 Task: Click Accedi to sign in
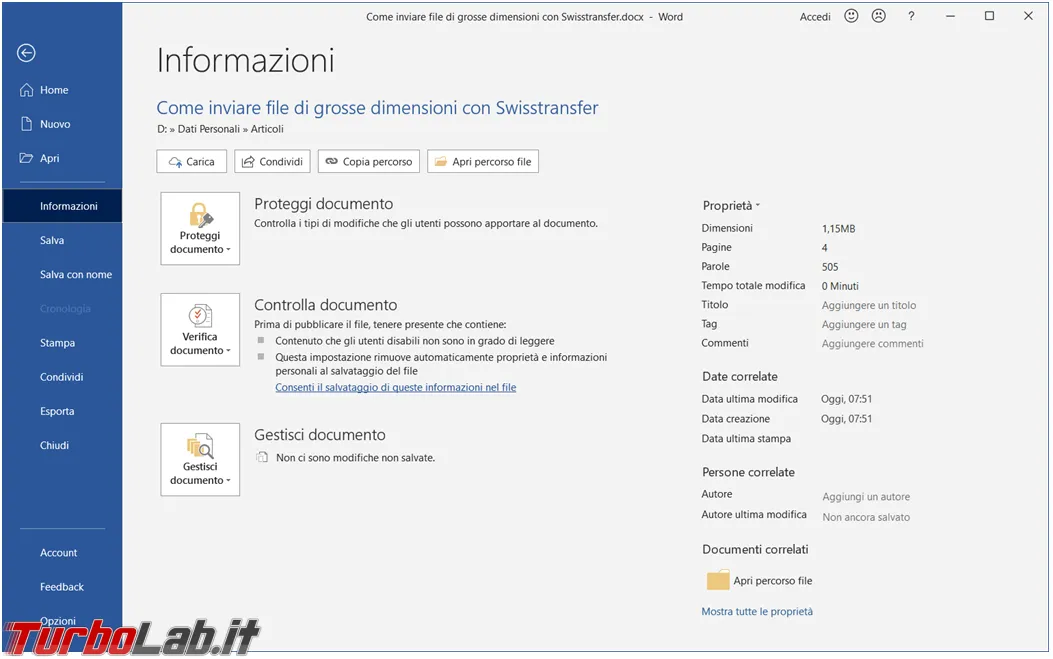815,17
